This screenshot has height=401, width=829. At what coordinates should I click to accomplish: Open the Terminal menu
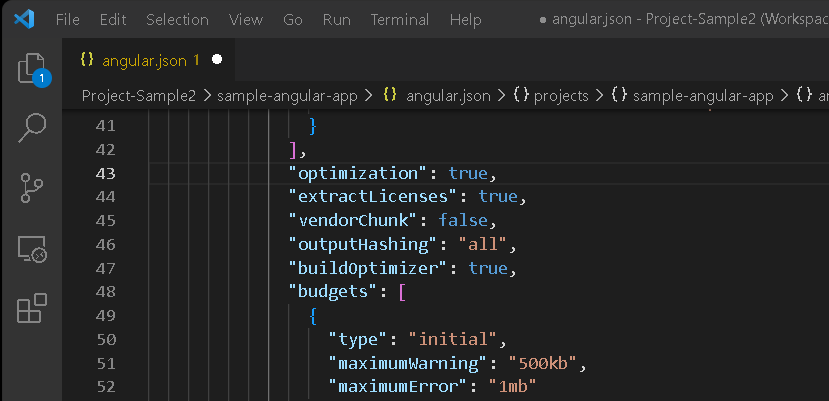pyautogui.click(x=400, y=20)
